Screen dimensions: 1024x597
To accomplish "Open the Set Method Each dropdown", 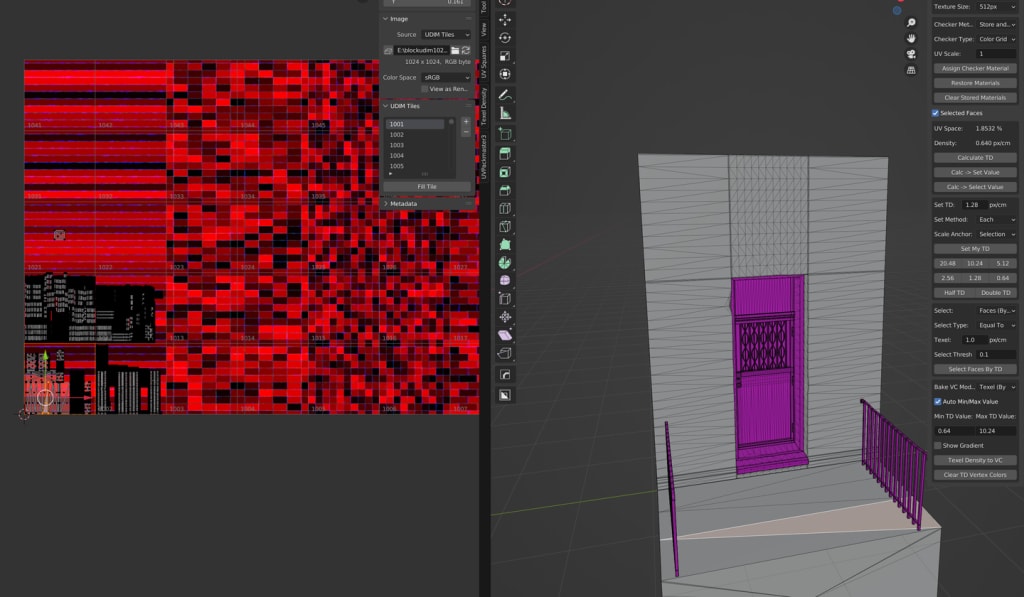I will tap(997, 219).
